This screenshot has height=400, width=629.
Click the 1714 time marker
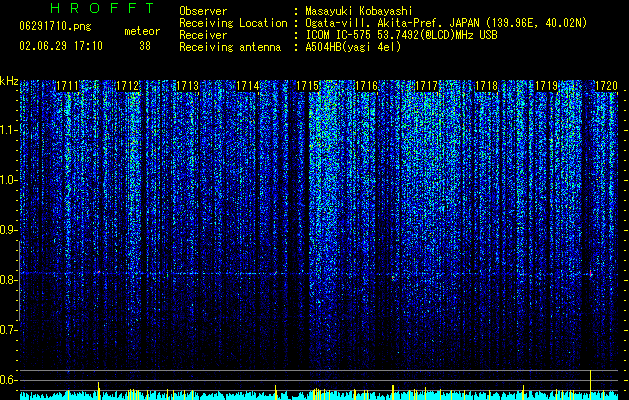(x=248, y=86)
